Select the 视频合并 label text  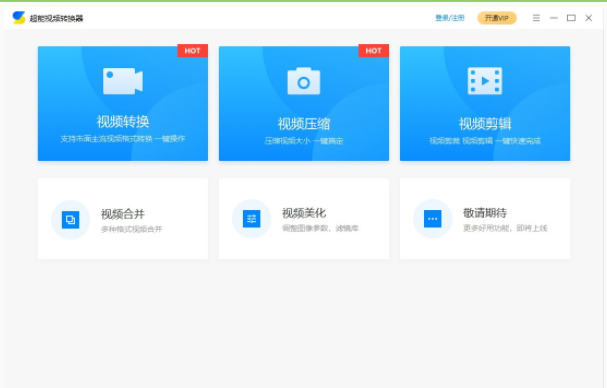(123, 214)
